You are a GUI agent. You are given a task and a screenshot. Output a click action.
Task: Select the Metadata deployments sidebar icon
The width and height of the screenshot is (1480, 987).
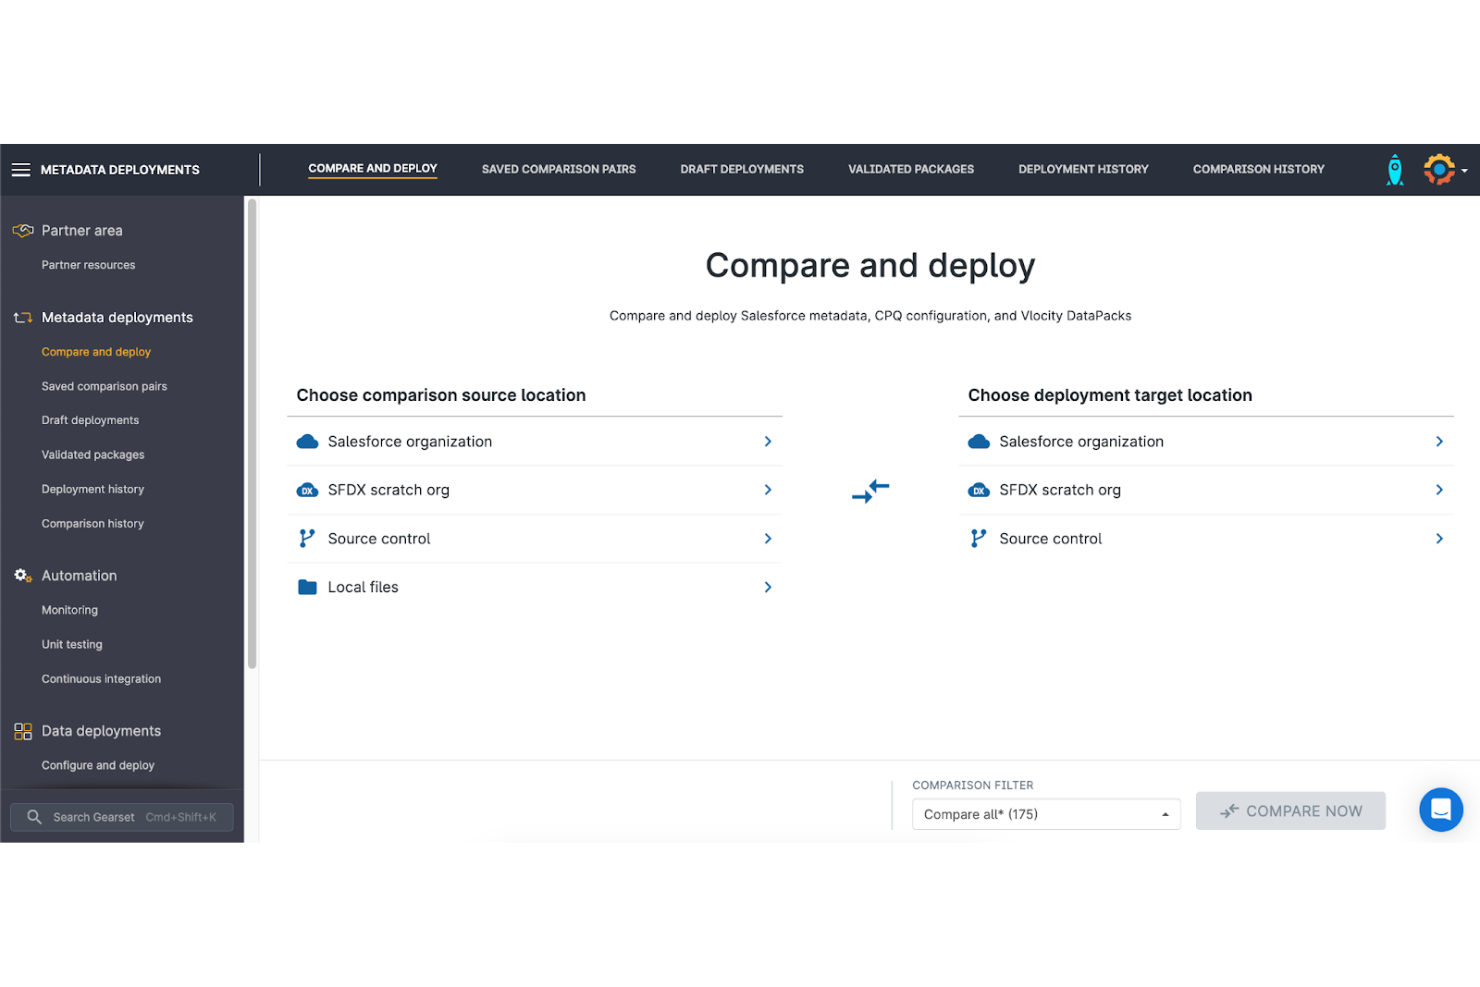(x=22, y=317)
